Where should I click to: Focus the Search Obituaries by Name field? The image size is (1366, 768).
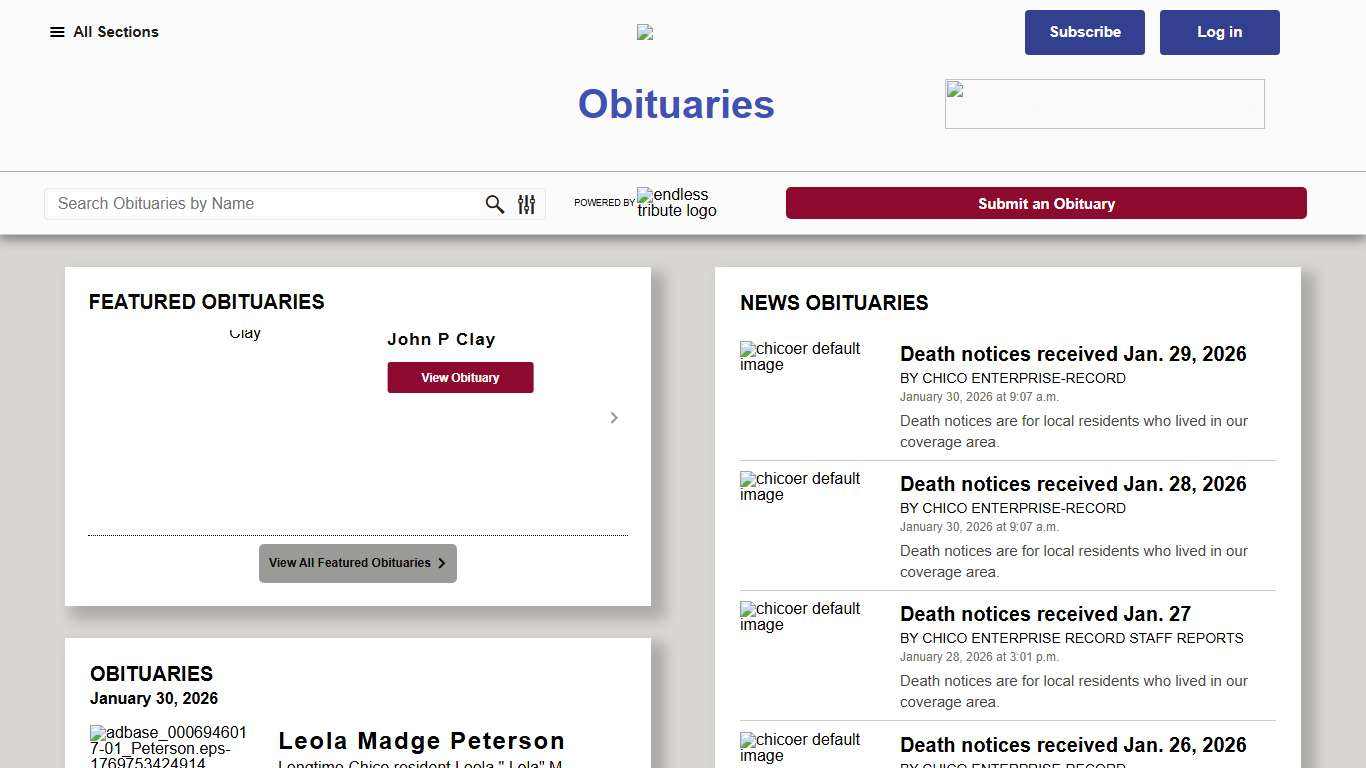(265, 204)
